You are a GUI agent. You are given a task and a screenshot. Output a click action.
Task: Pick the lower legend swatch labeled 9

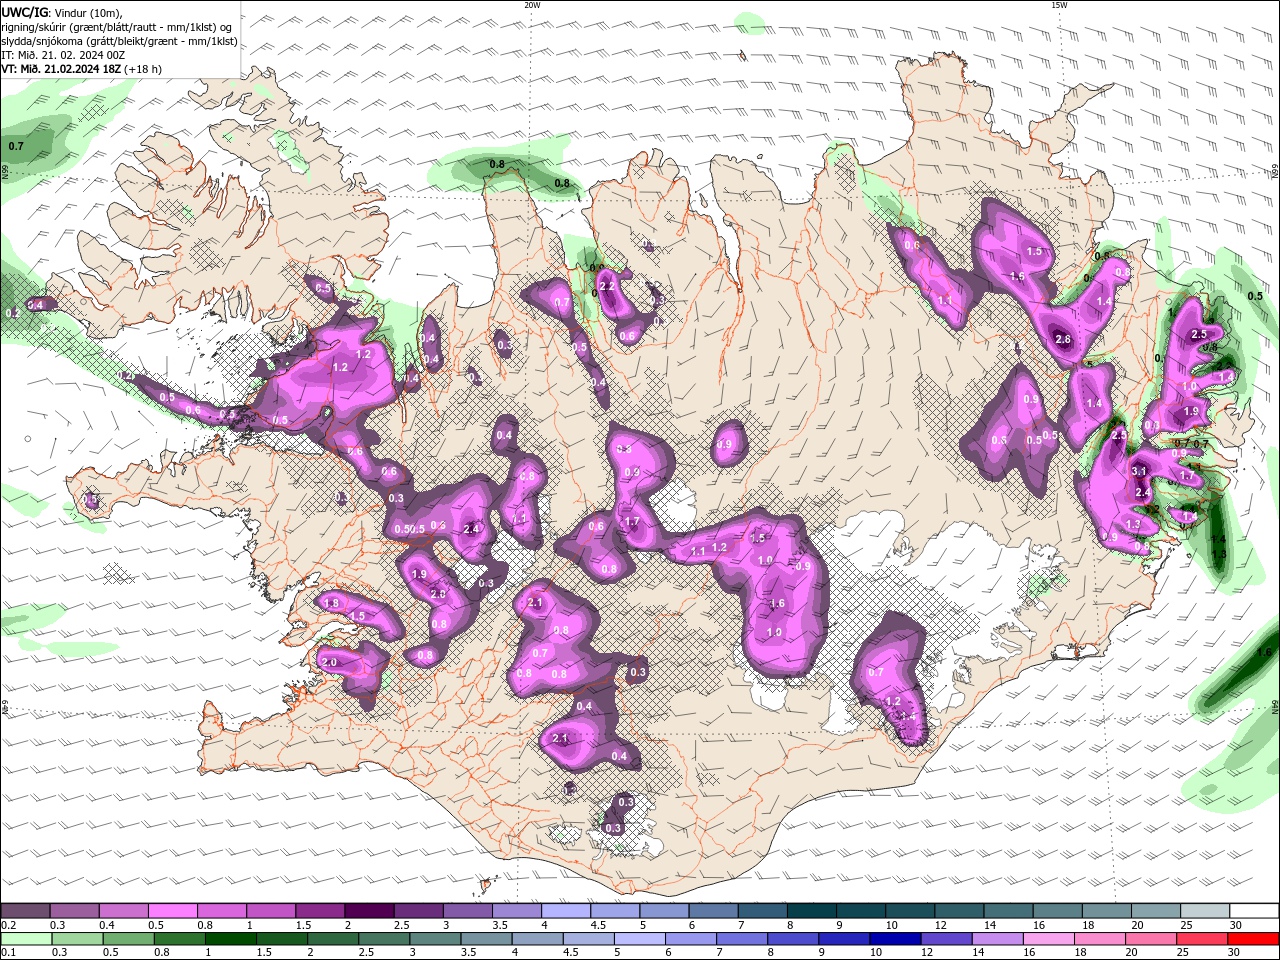[842, 939]
